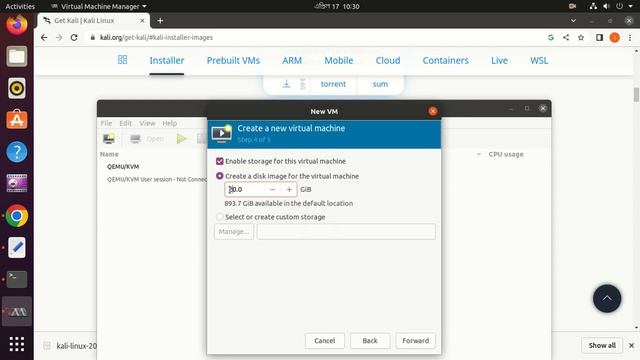Image resolution: width=640 pixels, height=360 pixels.
Task: Launch Google Chrome from dock
Action: [x=17, y=216]
